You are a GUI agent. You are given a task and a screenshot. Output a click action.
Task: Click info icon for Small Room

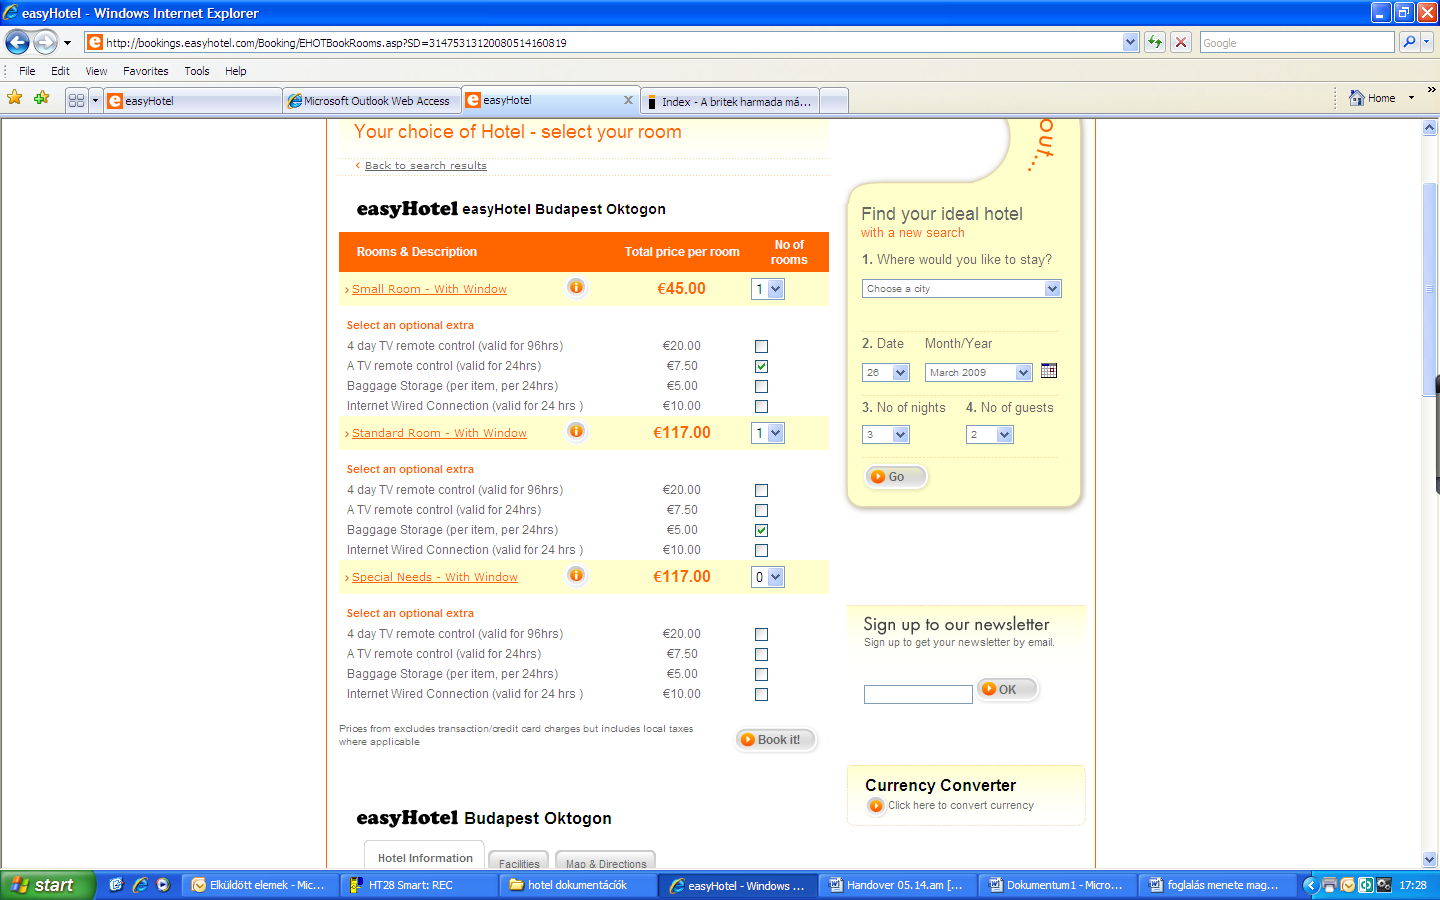(576, 287)
